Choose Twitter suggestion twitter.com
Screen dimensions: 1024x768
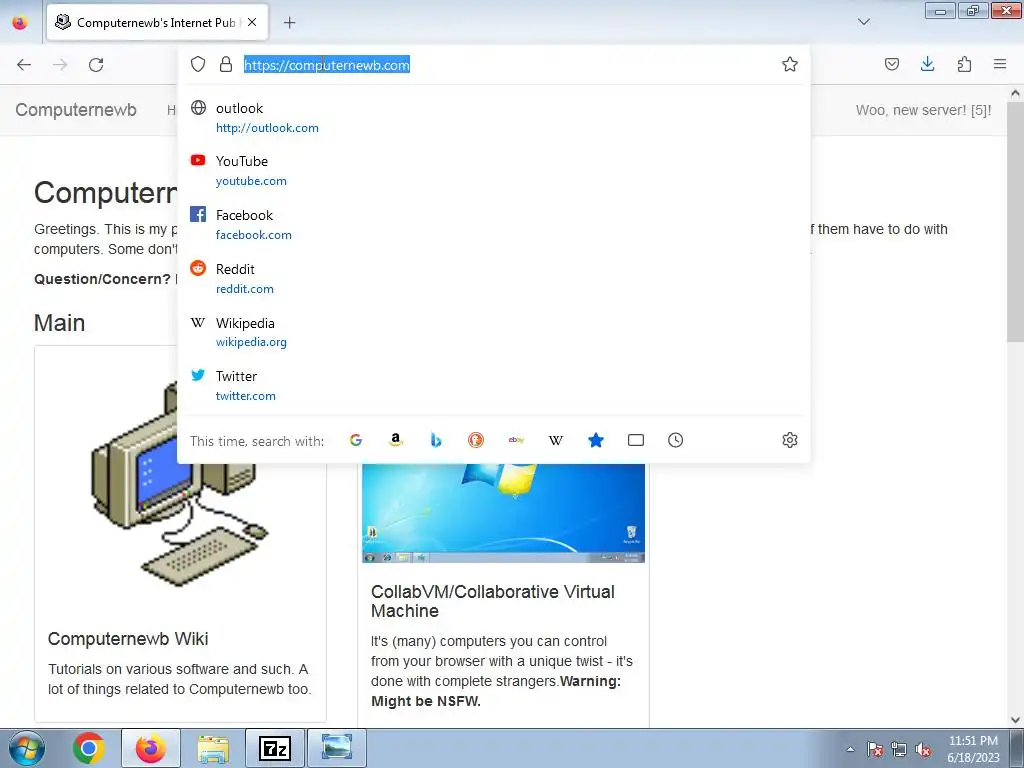pyautogui.click(x=494, y=385)
